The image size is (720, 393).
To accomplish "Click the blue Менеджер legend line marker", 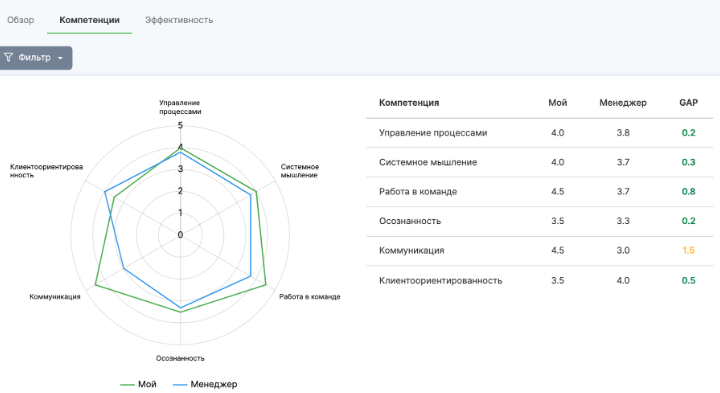I will tap(180, 384).
